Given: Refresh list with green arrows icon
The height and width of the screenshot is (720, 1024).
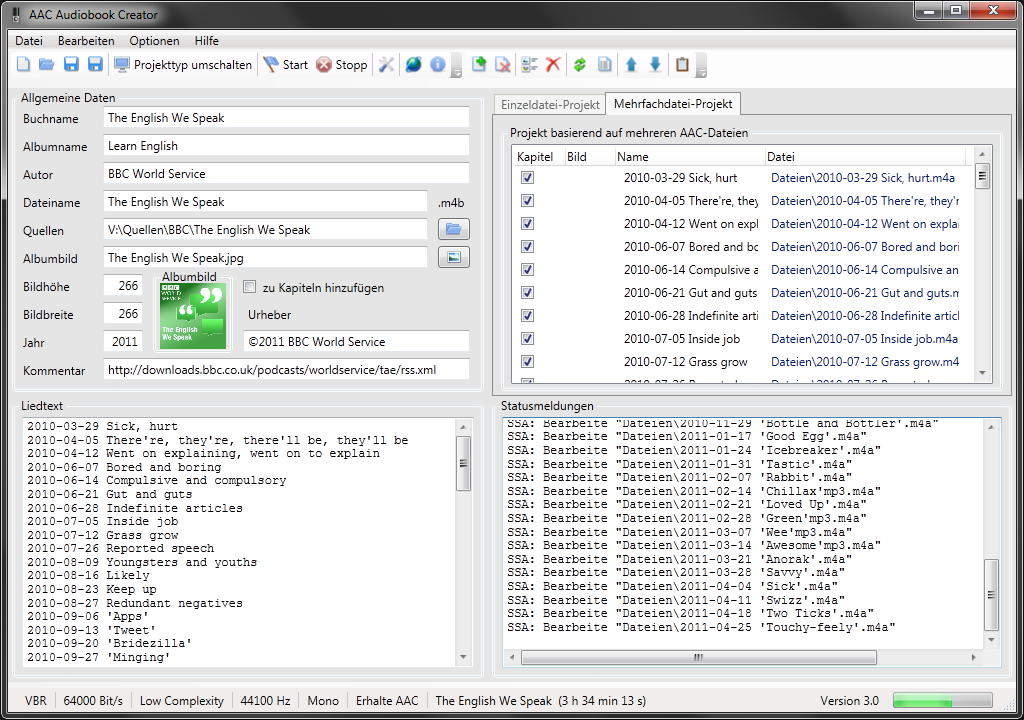Looking at the screenshot, I should coord(579,65).
